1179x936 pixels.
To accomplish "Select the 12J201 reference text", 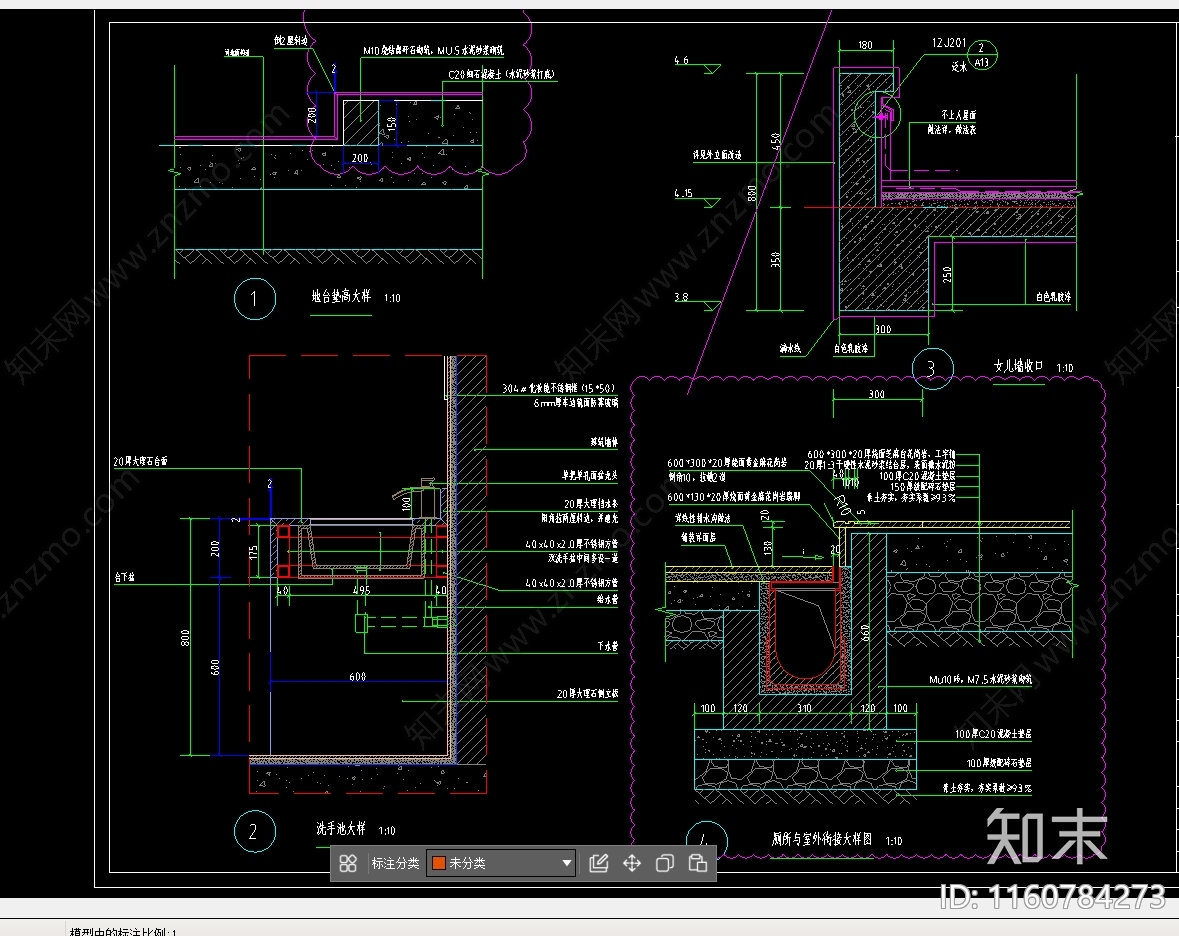I will click(x=949, y=43).
